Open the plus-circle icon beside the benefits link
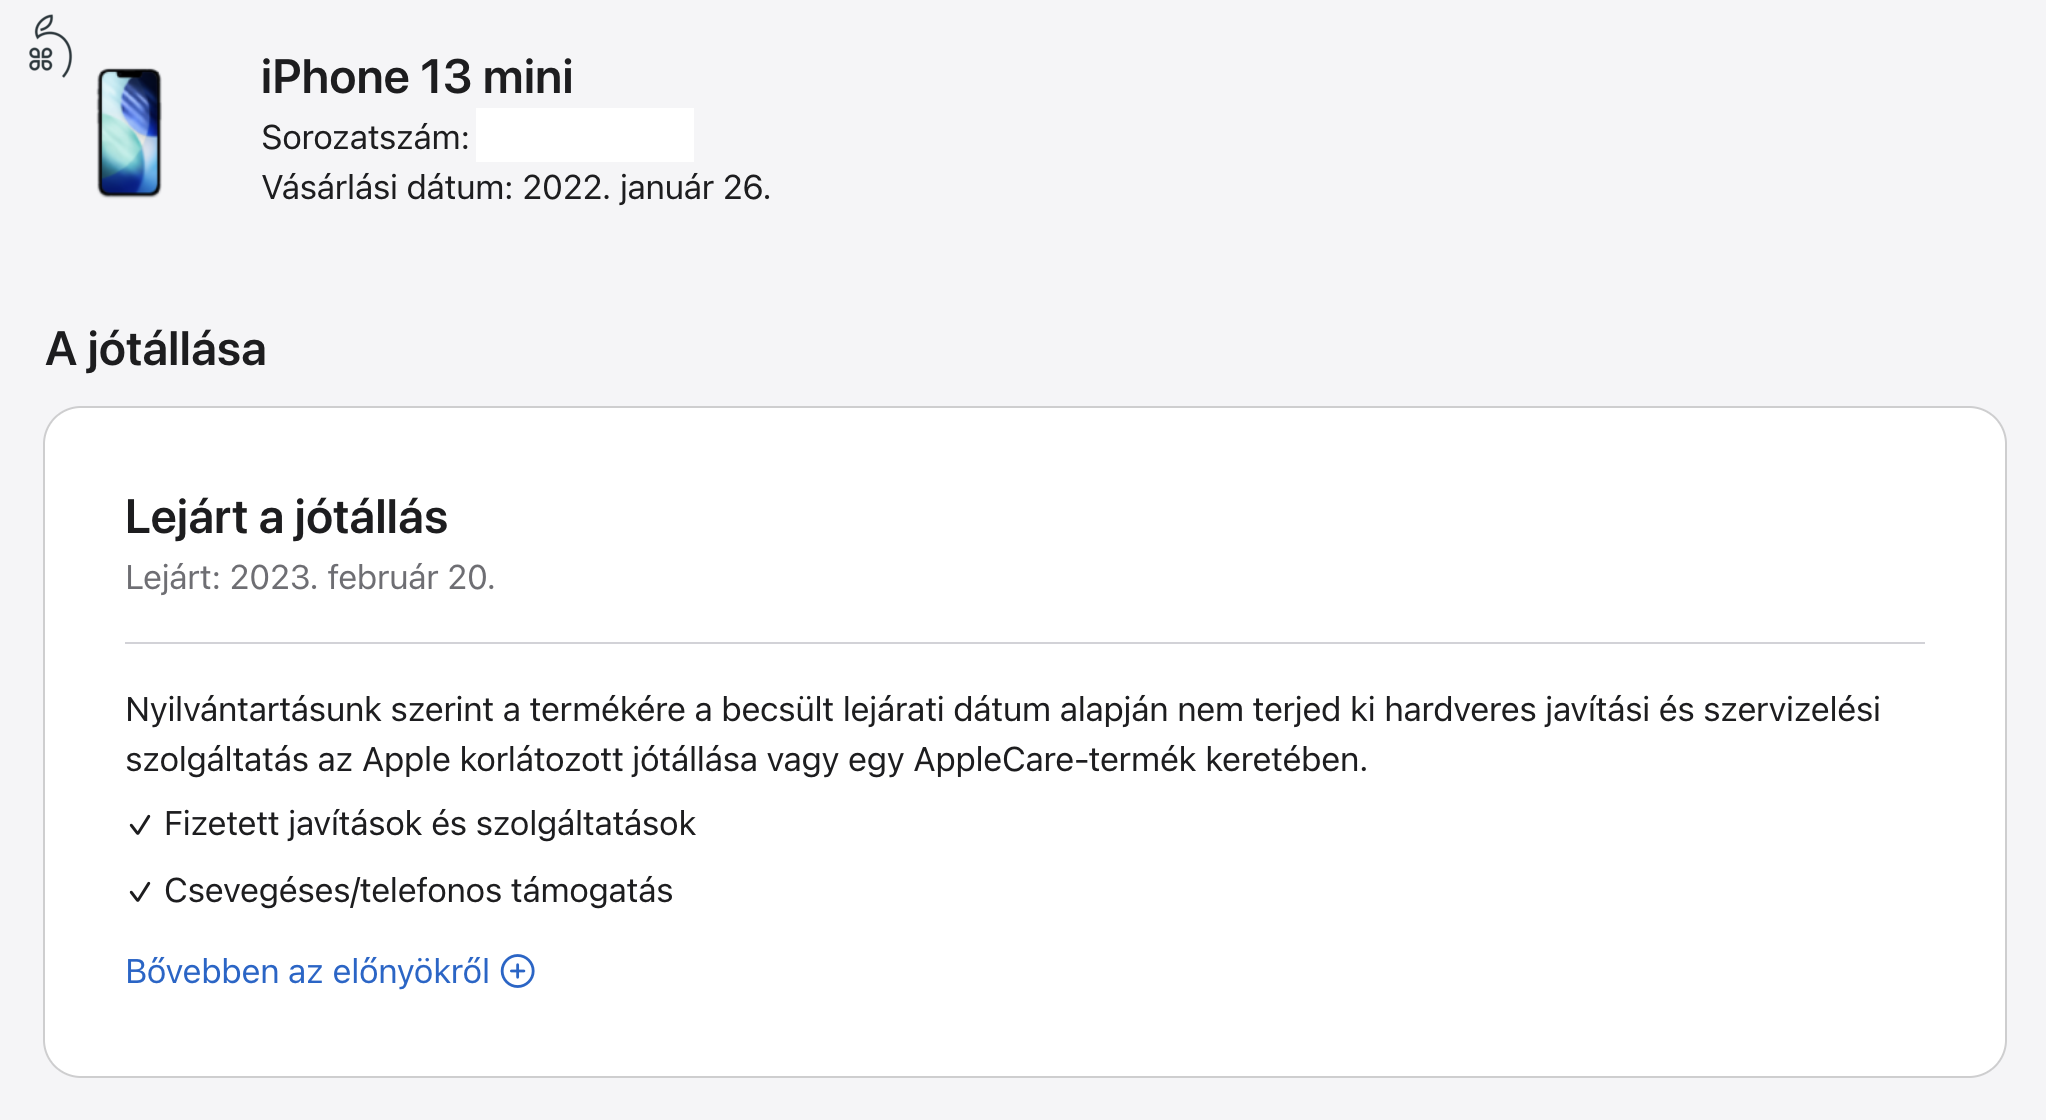This screenshot has height=1120, width=2046. coord(517,970)
